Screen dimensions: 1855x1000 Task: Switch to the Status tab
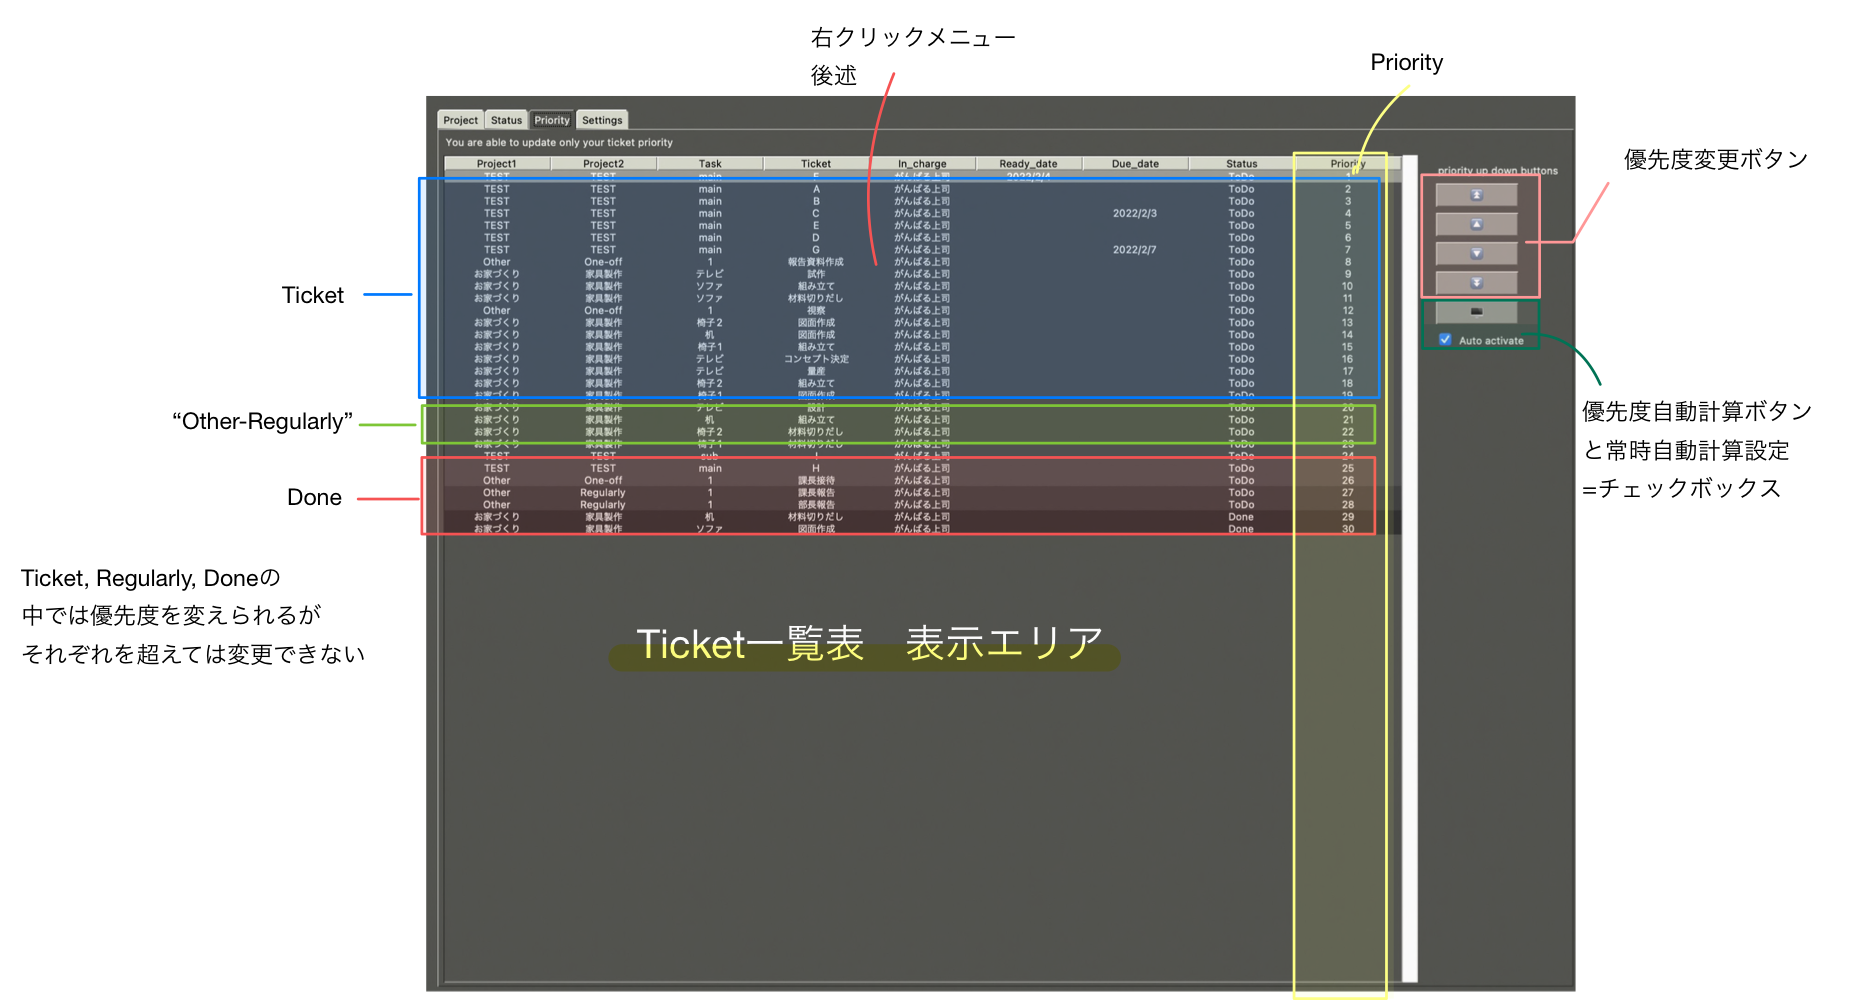(x=506, y=120)
